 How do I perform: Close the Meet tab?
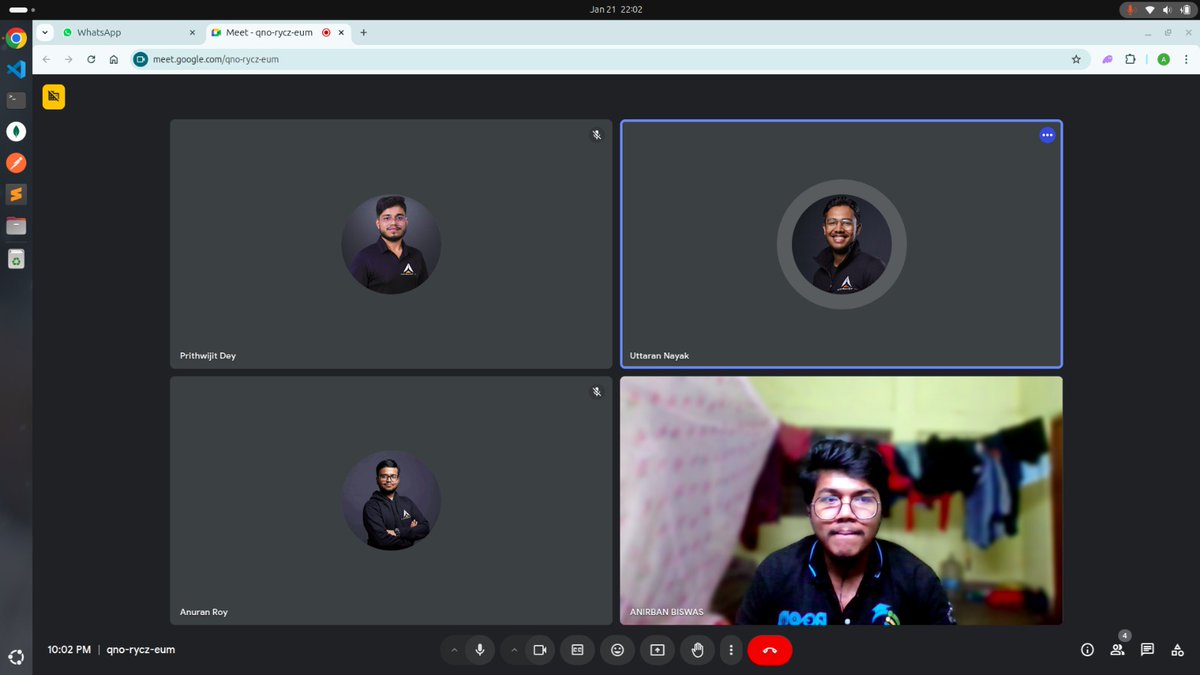point(341,32)
